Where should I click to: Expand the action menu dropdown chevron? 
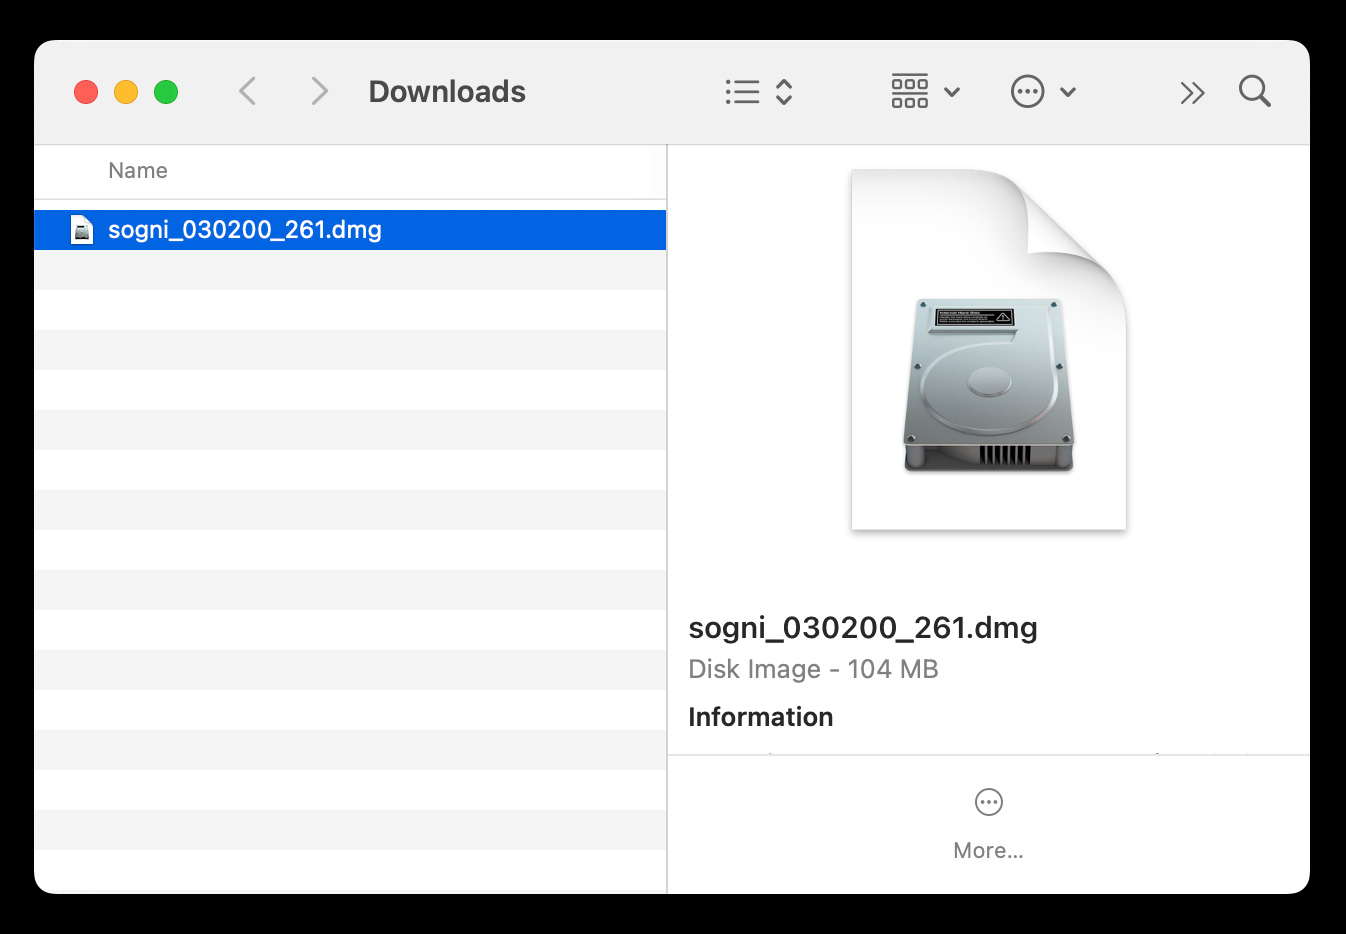[1068, 92]
